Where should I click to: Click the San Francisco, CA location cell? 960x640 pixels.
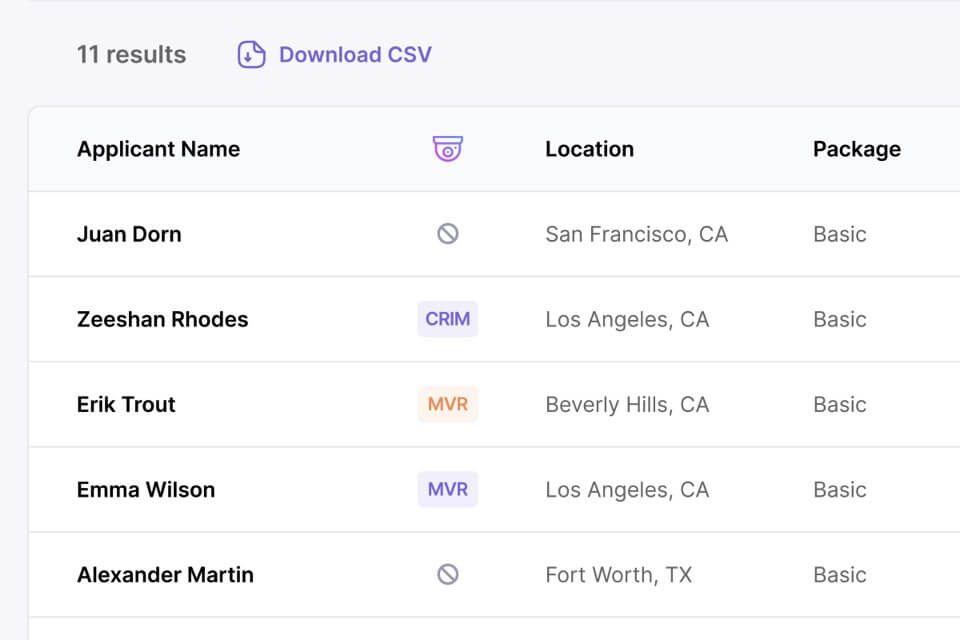pyautogui.click(x=636, y=234)
